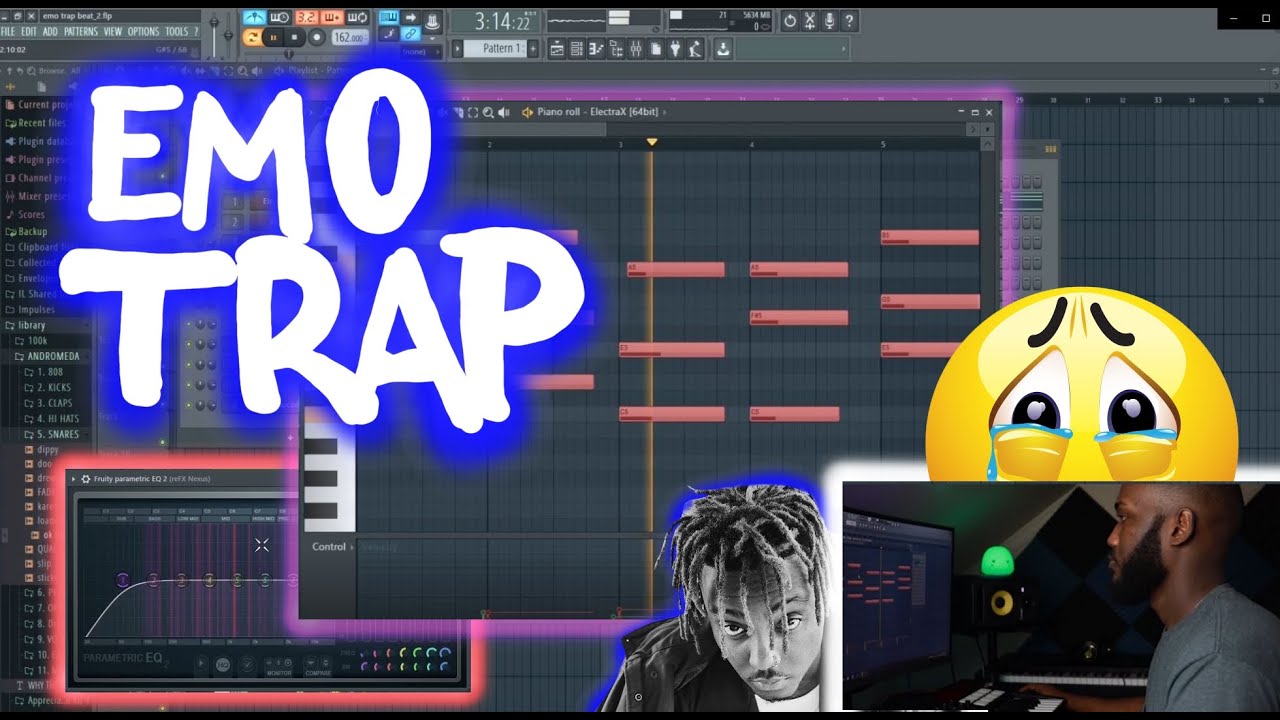This screenshot has width=1280, height=720.
Task: Click the master pitch slider
Action: 228,34
